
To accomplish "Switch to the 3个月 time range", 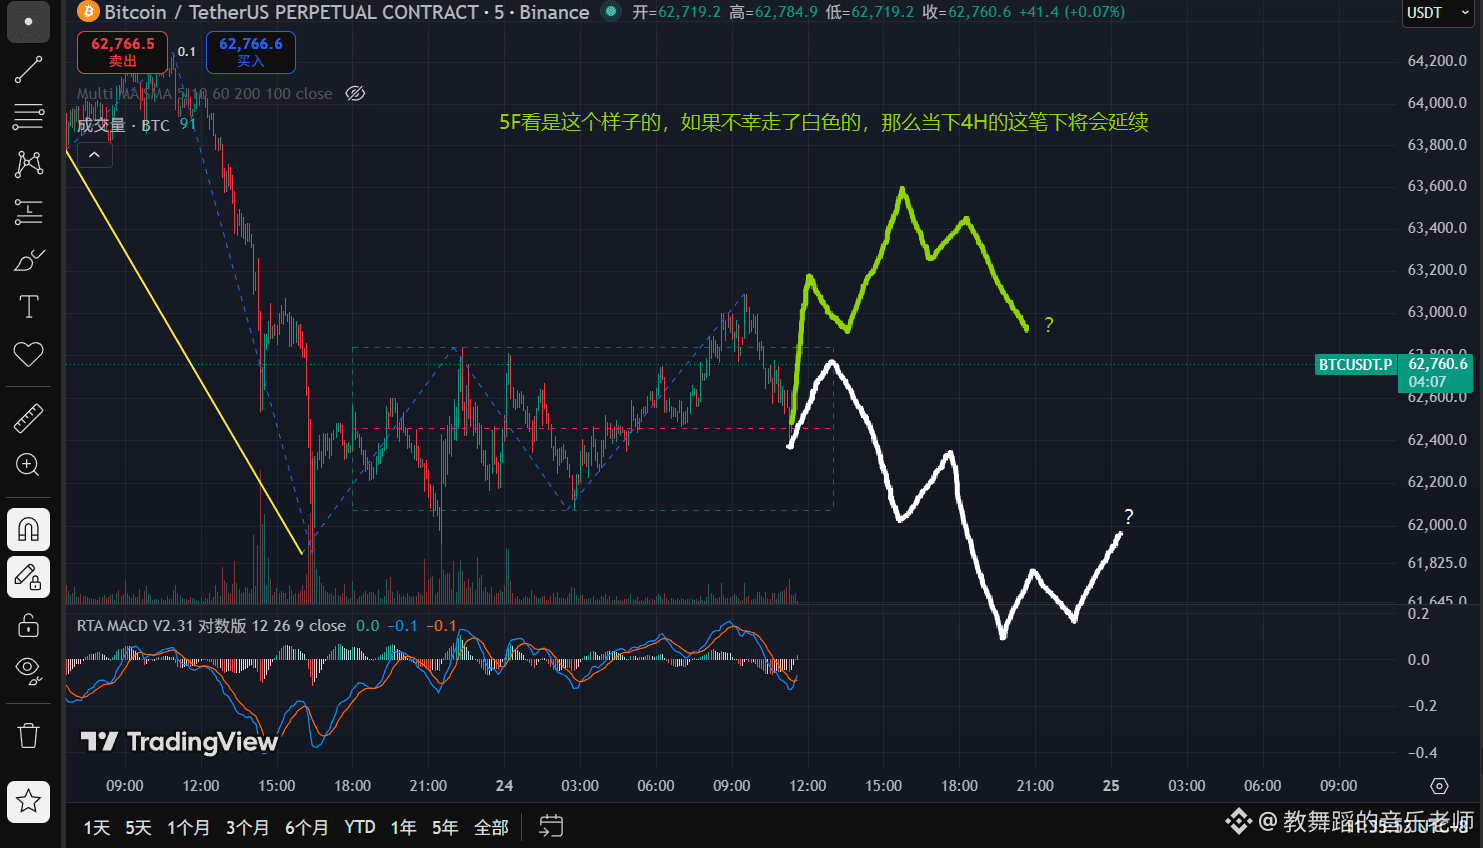I will pyautogui.click(x=247, y=827).
